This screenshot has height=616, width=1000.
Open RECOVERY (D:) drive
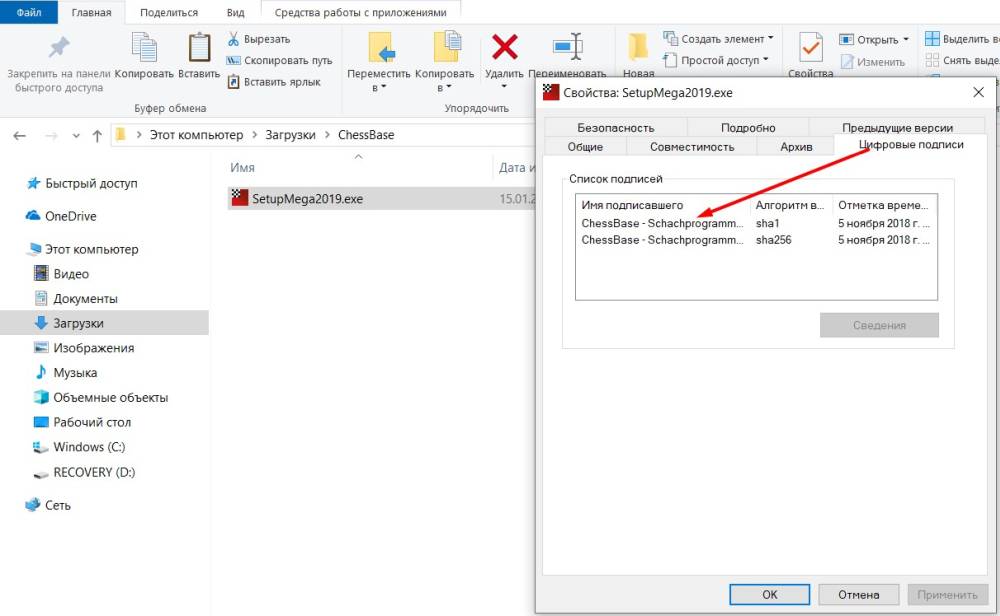pyautogui.click(x=94, y=473)
